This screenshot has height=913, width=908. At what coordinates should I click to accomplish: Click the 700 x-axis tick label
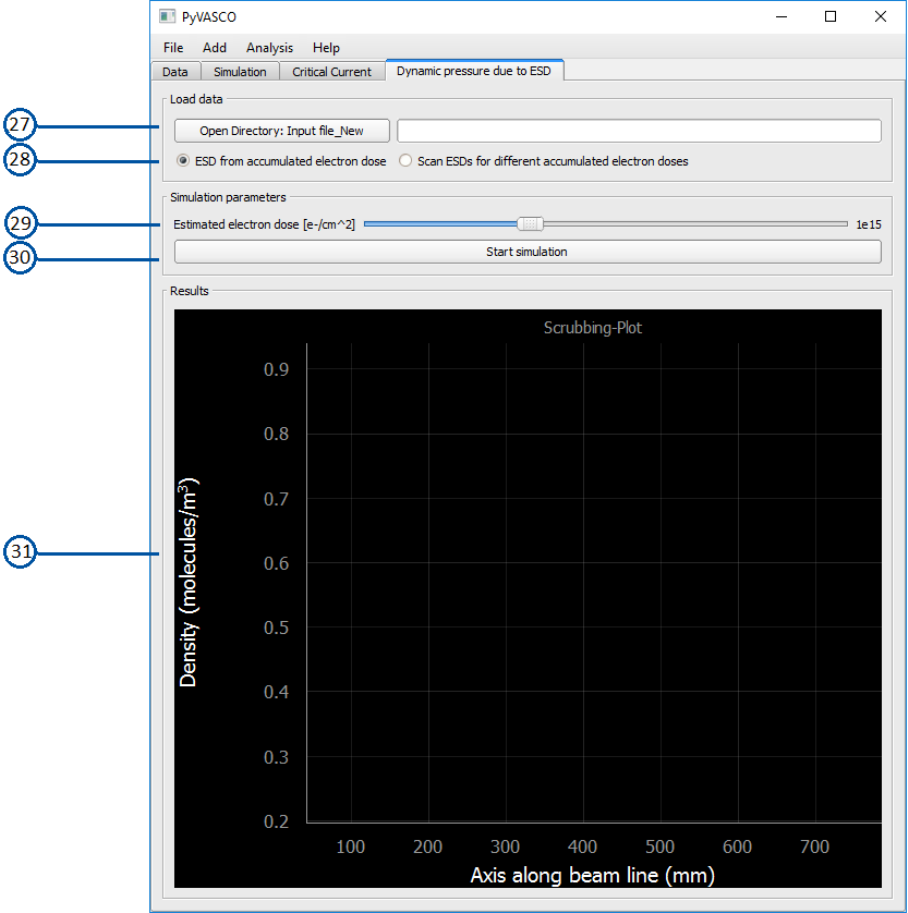tap(814, 847)
